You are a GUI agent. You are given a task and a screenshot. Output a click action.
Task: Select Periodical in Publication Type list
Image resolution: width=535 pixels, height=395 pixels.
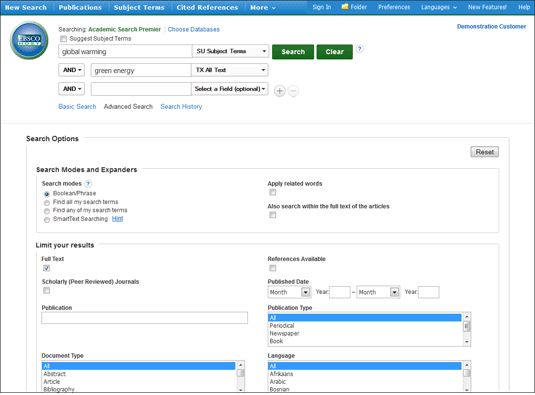click(365, 326)
